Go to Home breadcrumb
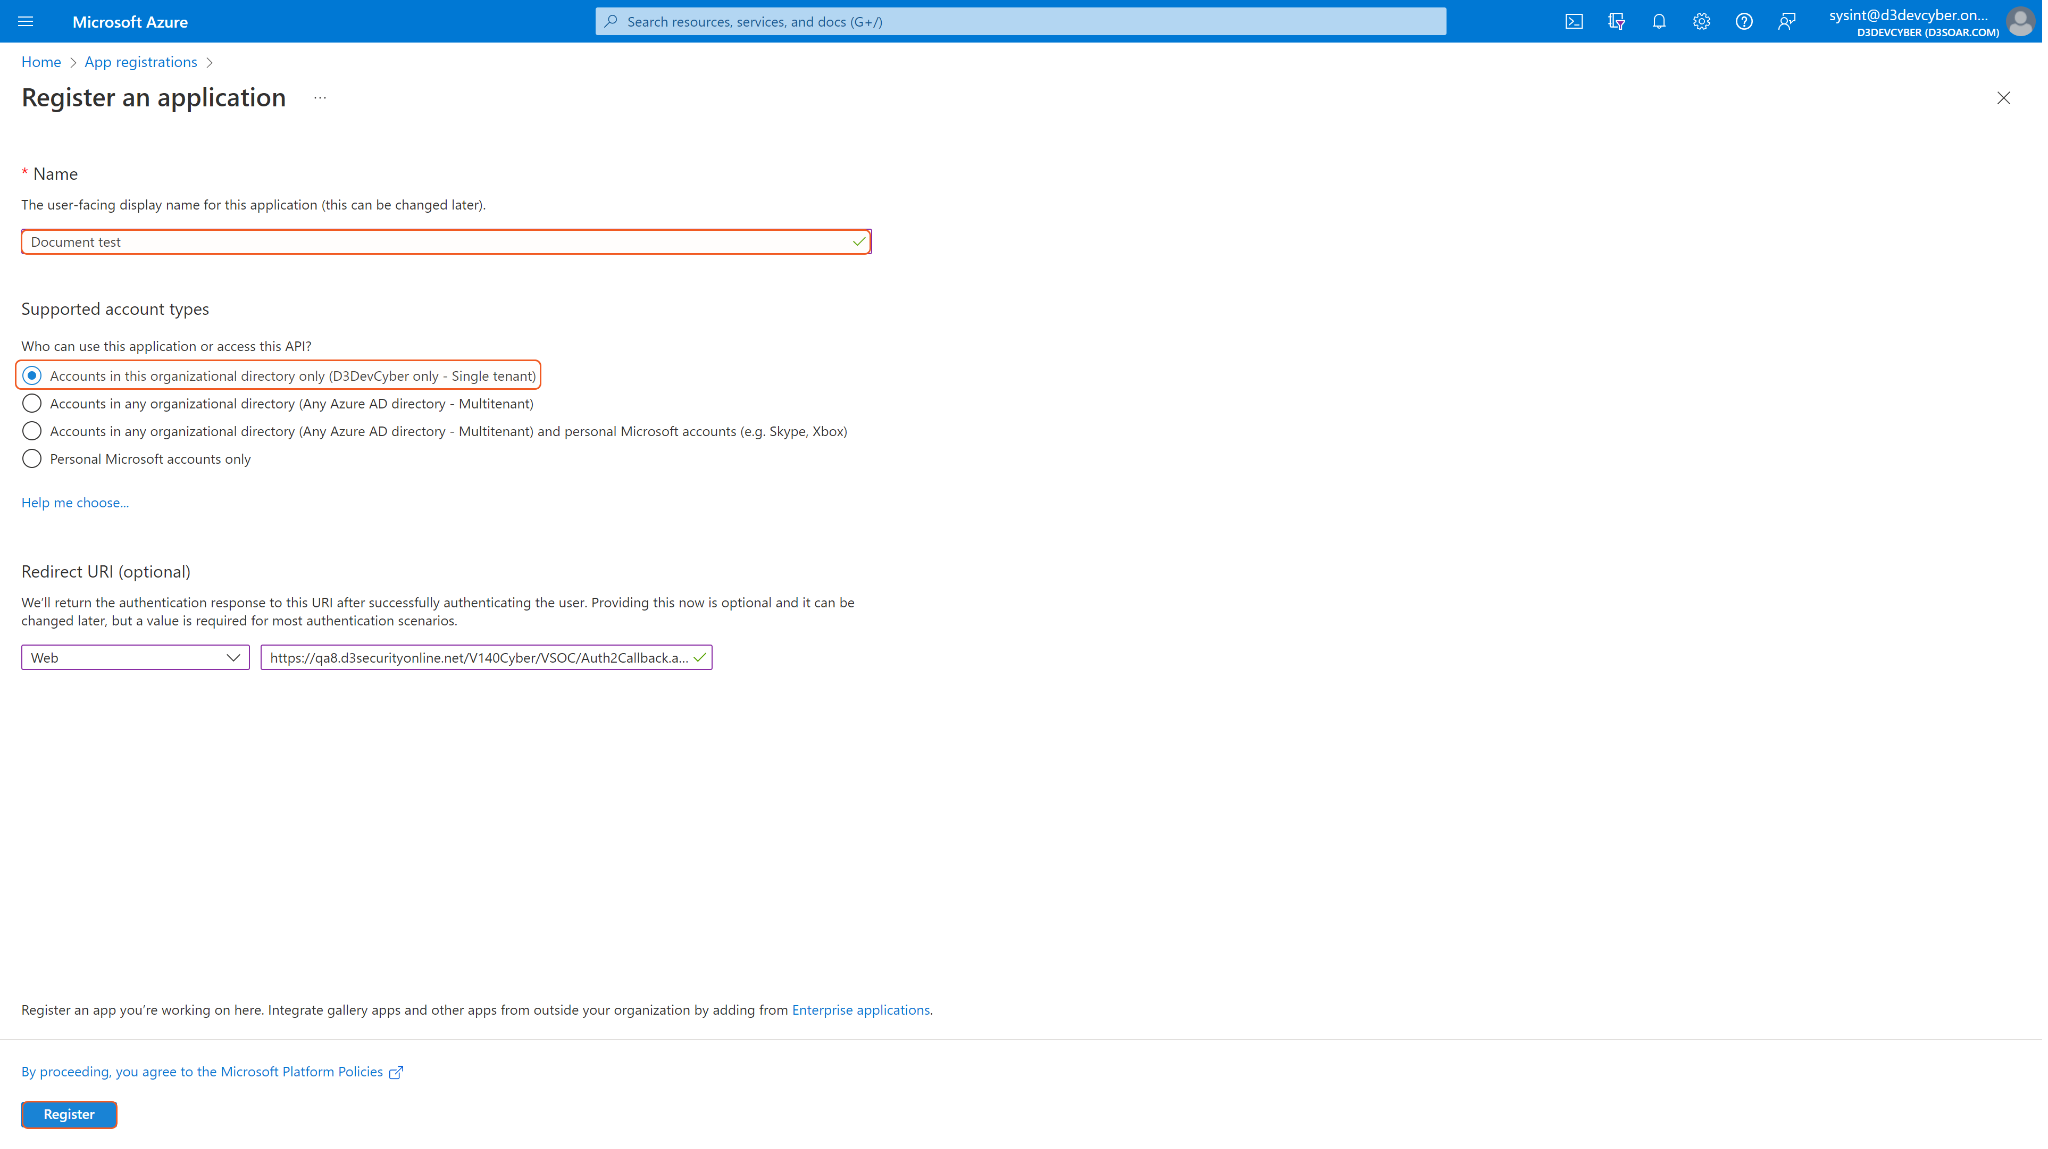Screen dimensions: 2048x1149 pos(41,62)
